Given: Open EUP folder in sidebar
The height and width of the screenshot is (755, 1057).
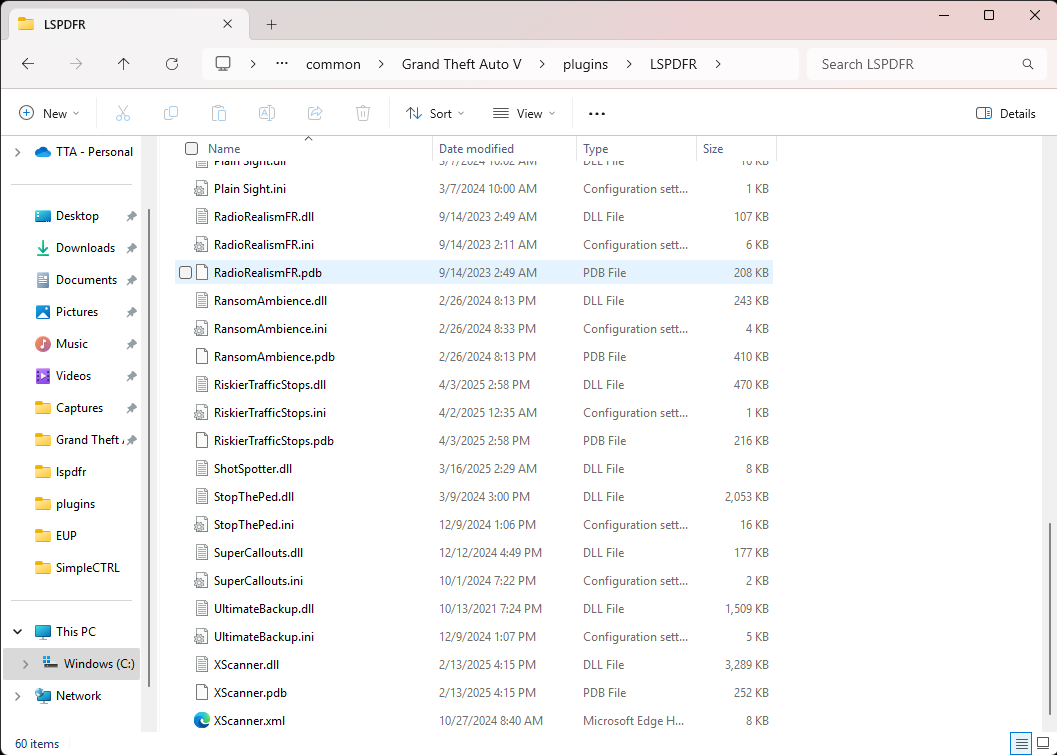Looking at the screenshot, I should click(66, 536).
